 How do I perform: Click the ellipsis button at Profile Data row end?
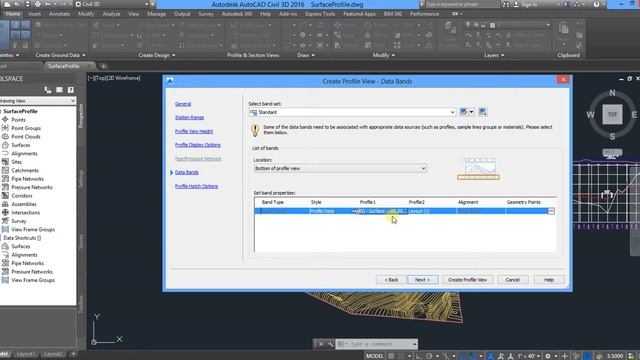551,211
